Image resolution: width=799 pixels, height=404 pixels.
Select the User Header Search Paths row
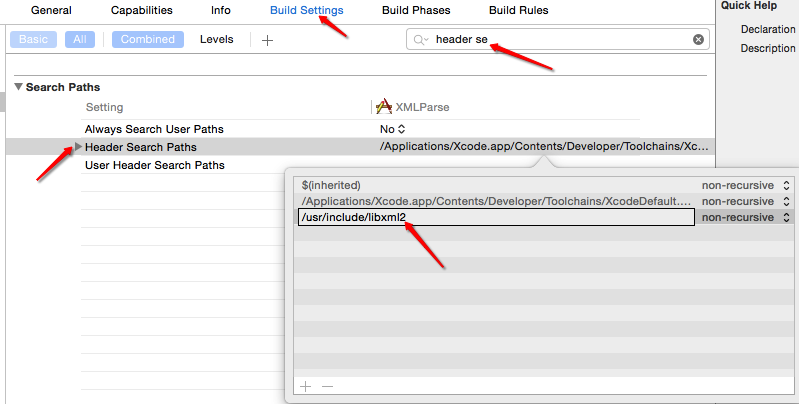155,165
